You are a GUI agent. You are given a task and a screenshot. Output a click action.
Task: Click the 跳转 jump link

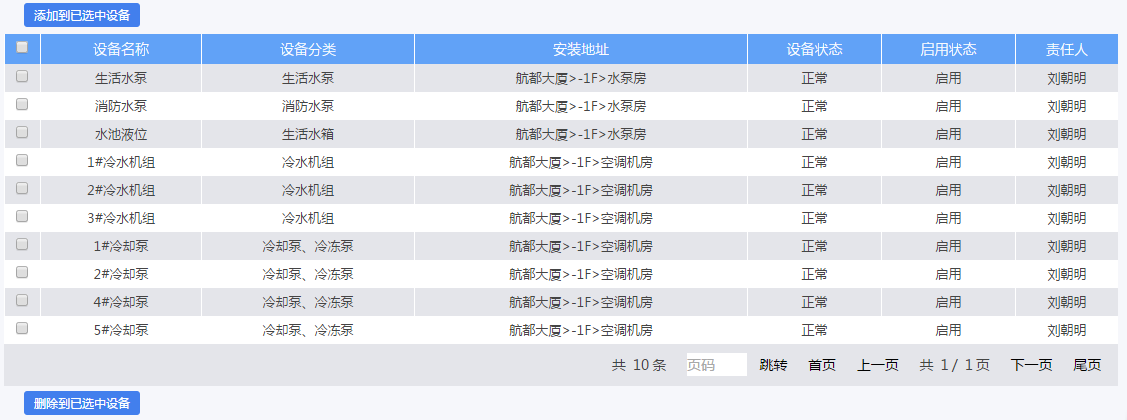click(x=773, y=365)
